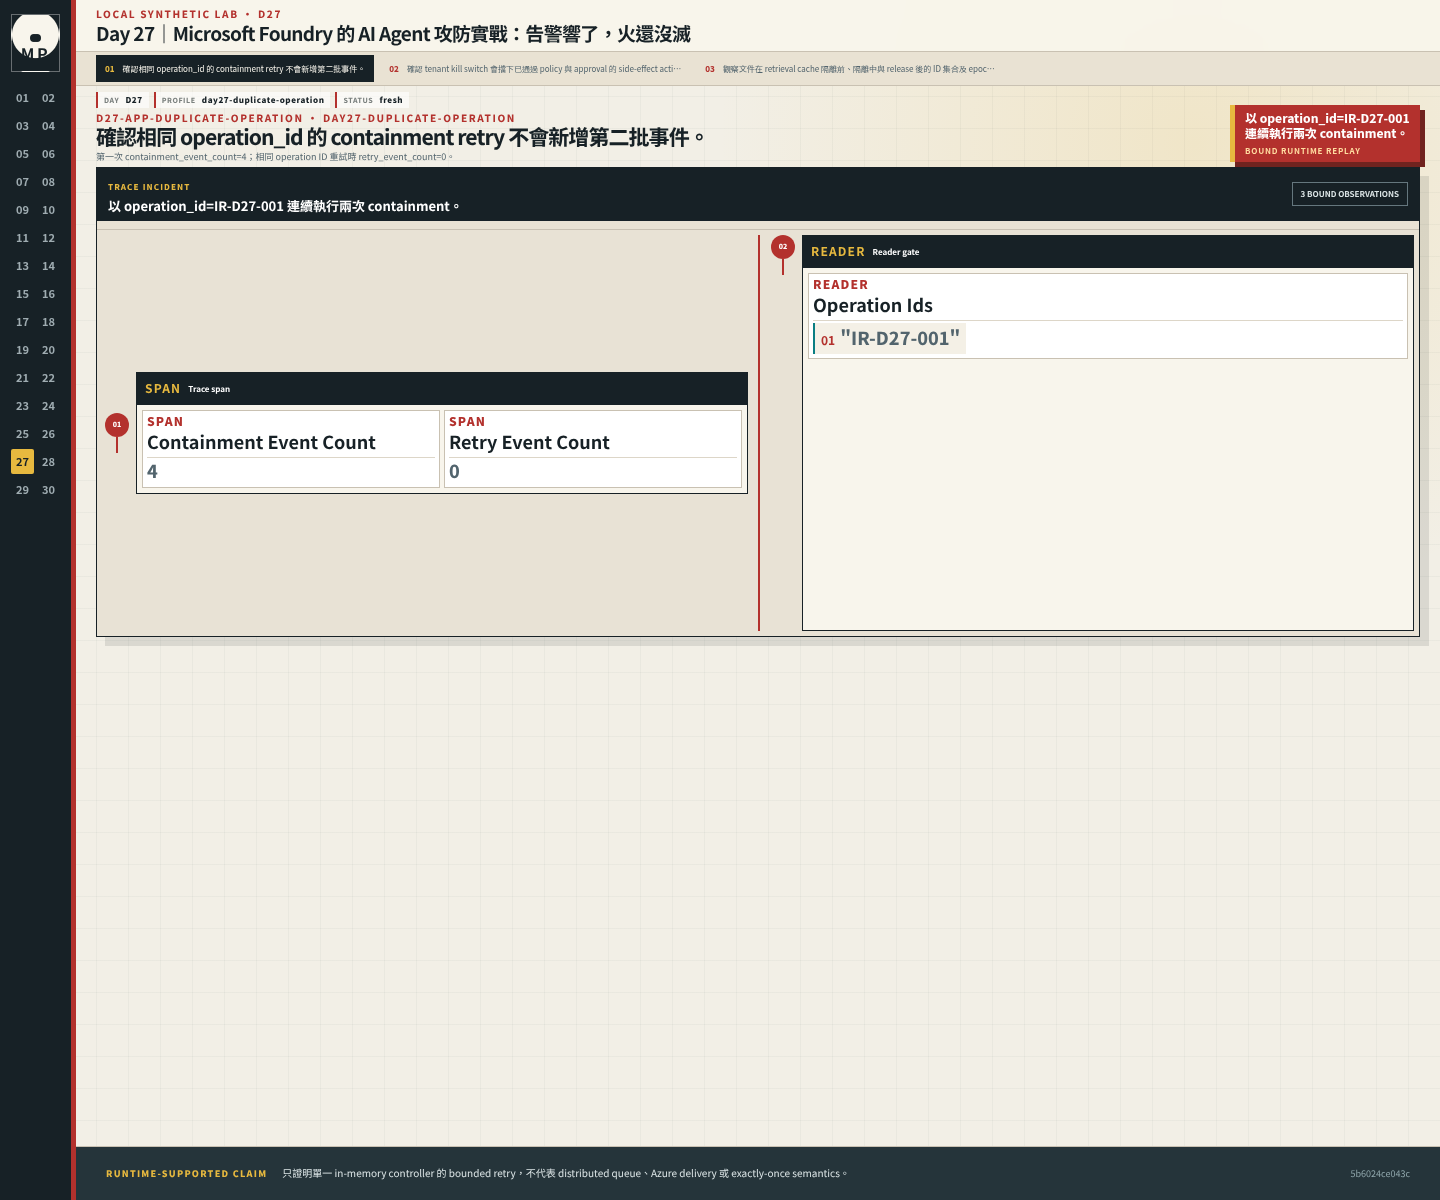
Task: Choose day 13
Action: tap(22, 266)
